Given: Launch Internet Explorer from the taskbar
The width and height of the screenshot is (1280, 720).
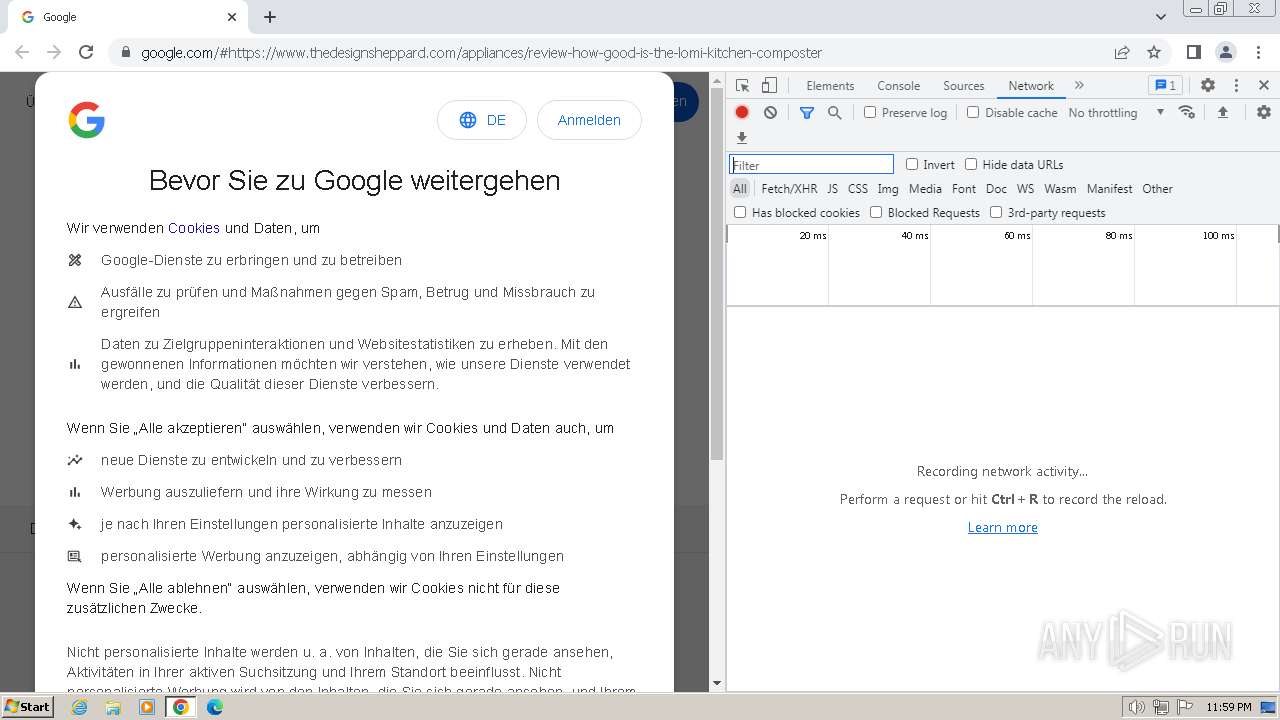Looking at the screenshot, I should tap(79, 707).
